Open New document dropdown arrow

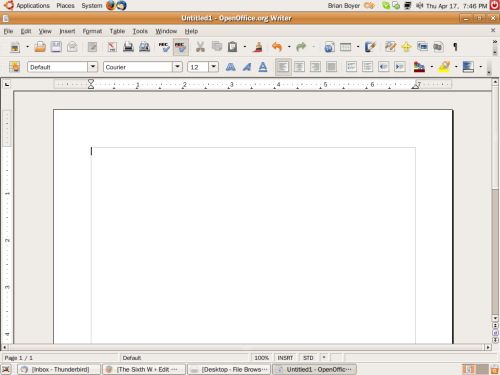pos(27,47)
